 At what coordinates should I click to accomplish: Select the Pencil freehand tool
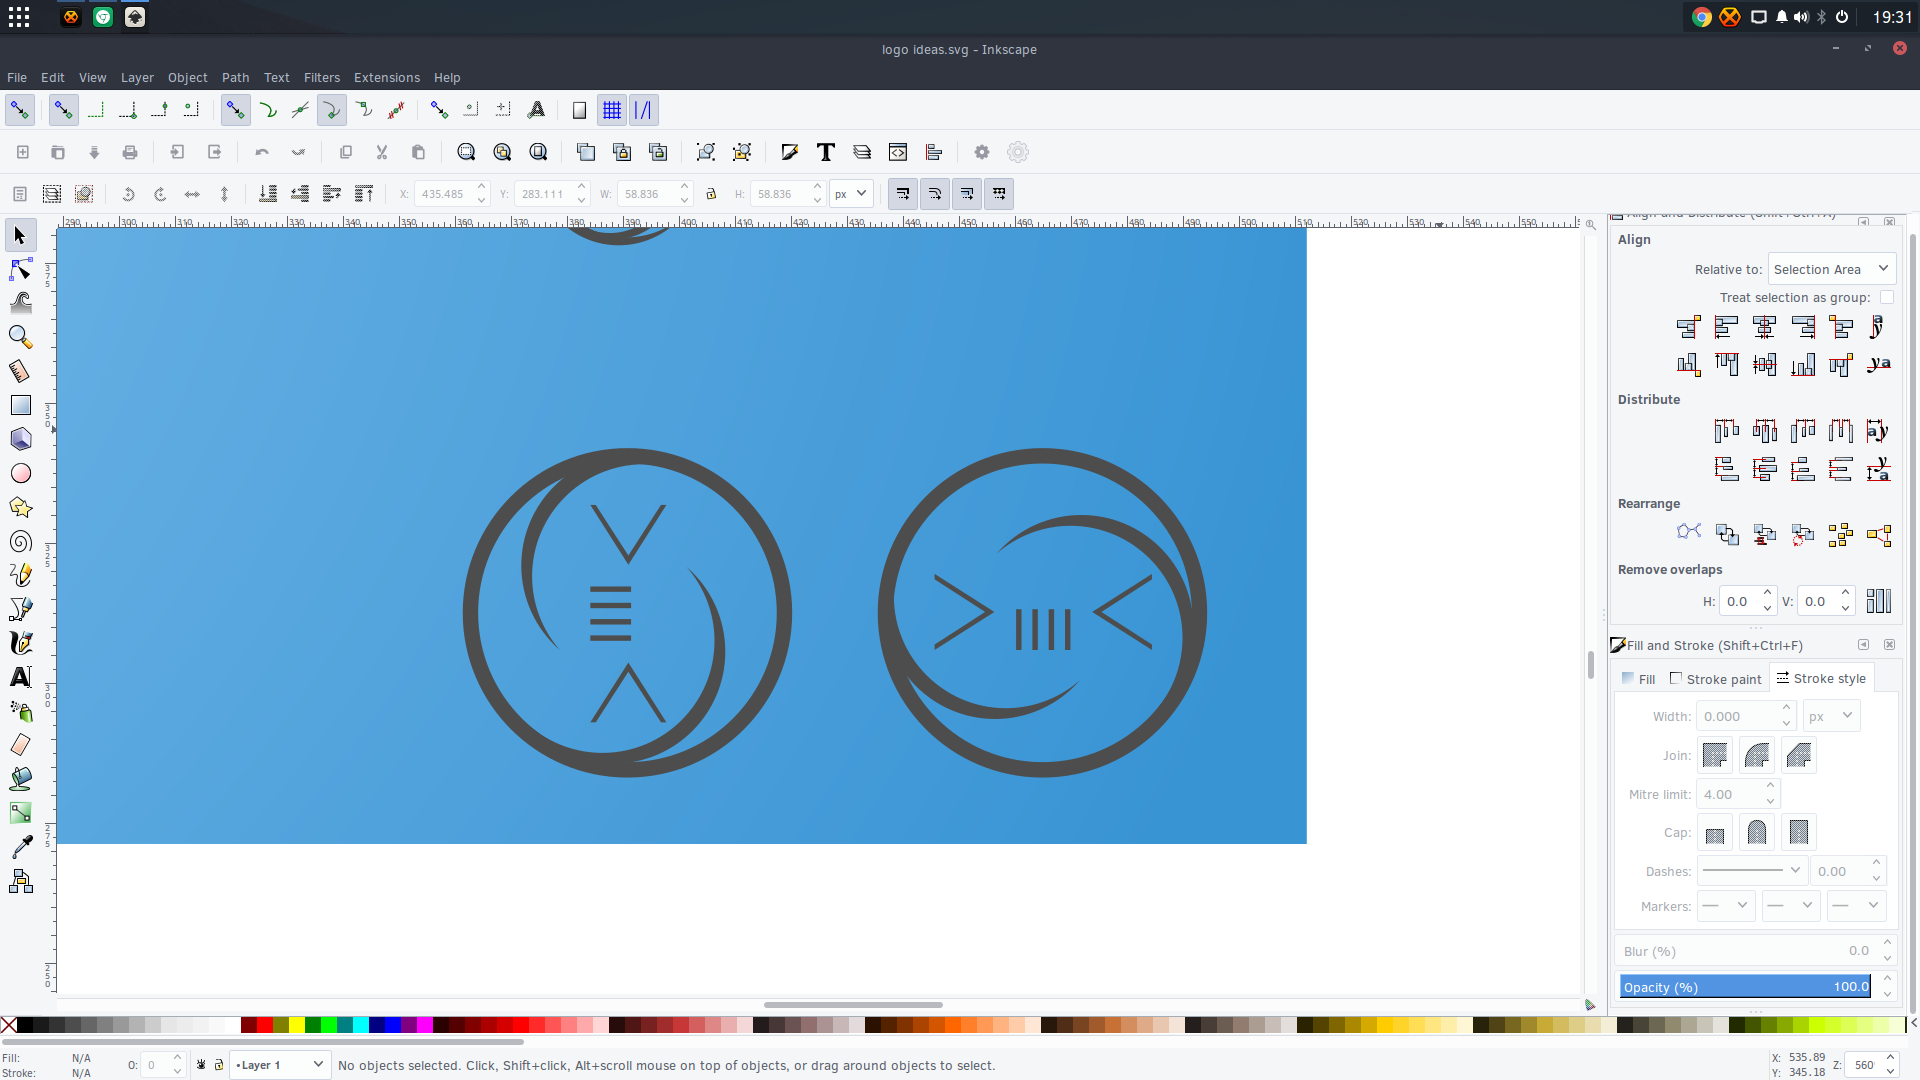point(20,575)
